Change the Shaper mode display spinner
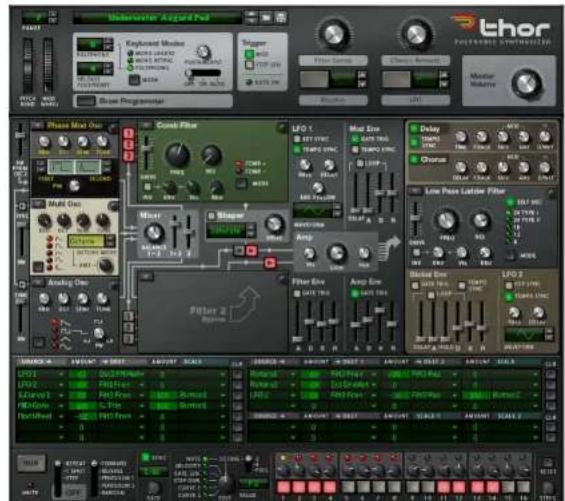 [252, 230]
